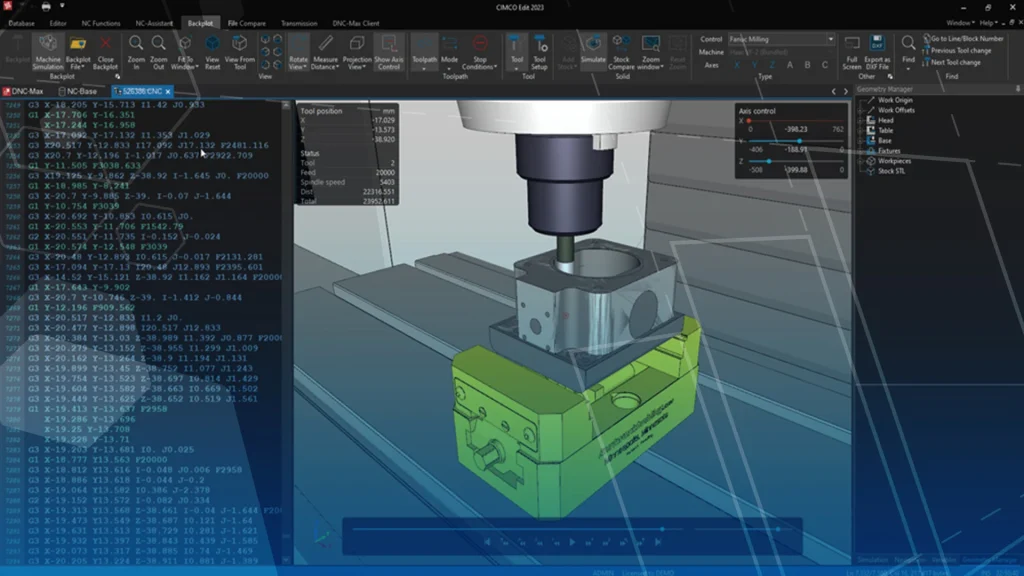Apply Fit To Window view
The height and width of the screenshot is (576, 1024).
click(x=184, y=50)
